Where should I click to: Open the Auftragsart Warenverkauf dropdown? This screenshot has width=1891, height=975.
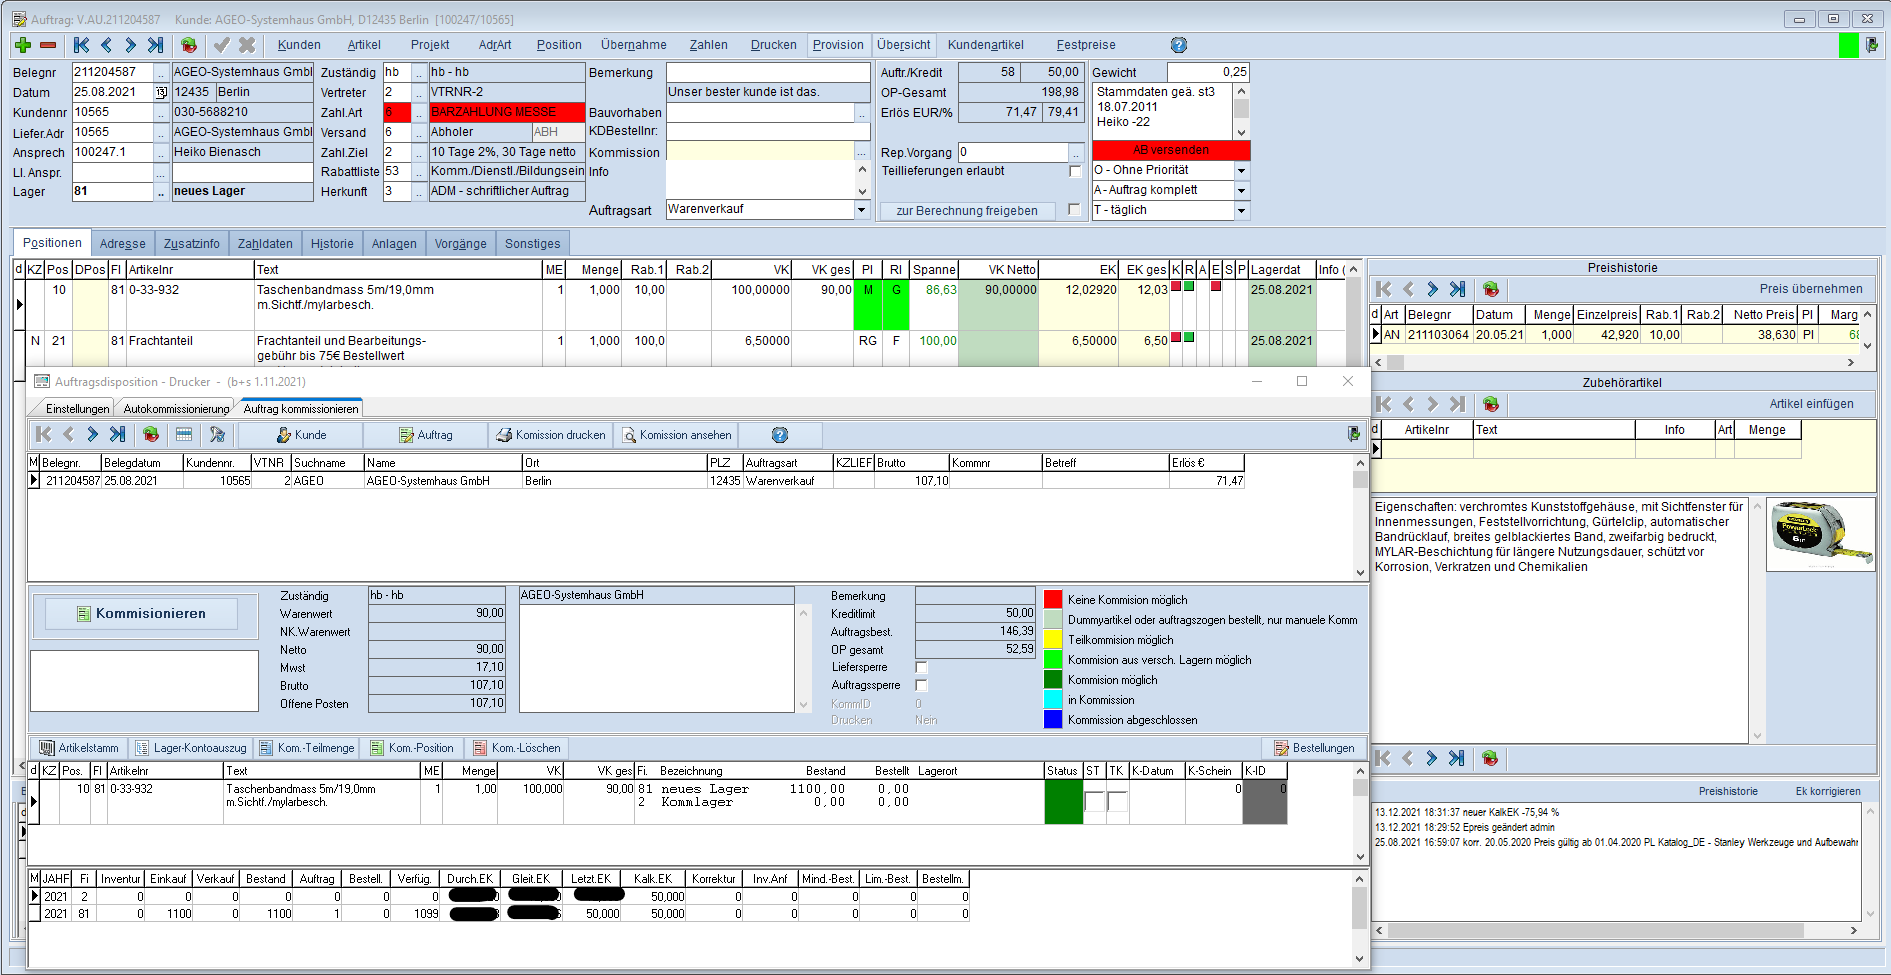(x=861, y=210)
